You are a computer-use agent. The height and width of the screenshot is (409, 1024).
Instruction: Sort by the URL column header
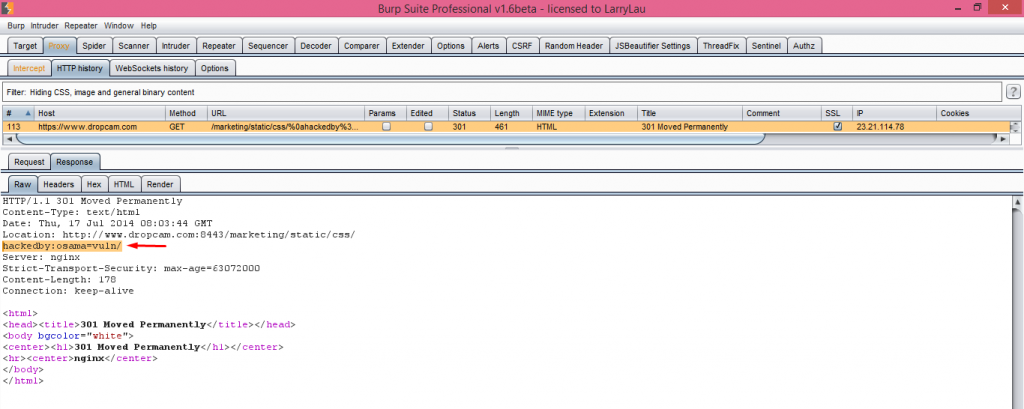click(286, 114)
